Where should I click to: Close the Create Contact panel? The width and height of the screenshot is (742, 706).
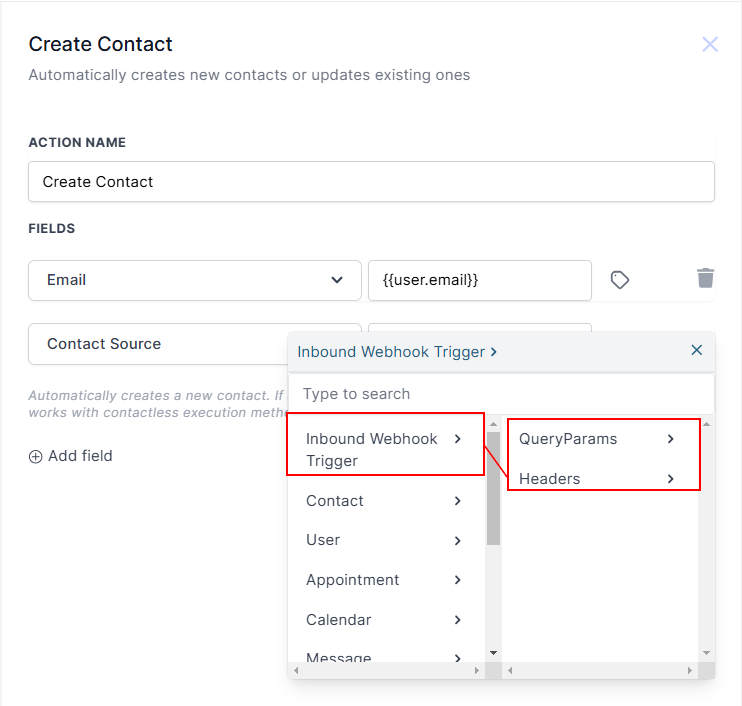pos(710,44)
